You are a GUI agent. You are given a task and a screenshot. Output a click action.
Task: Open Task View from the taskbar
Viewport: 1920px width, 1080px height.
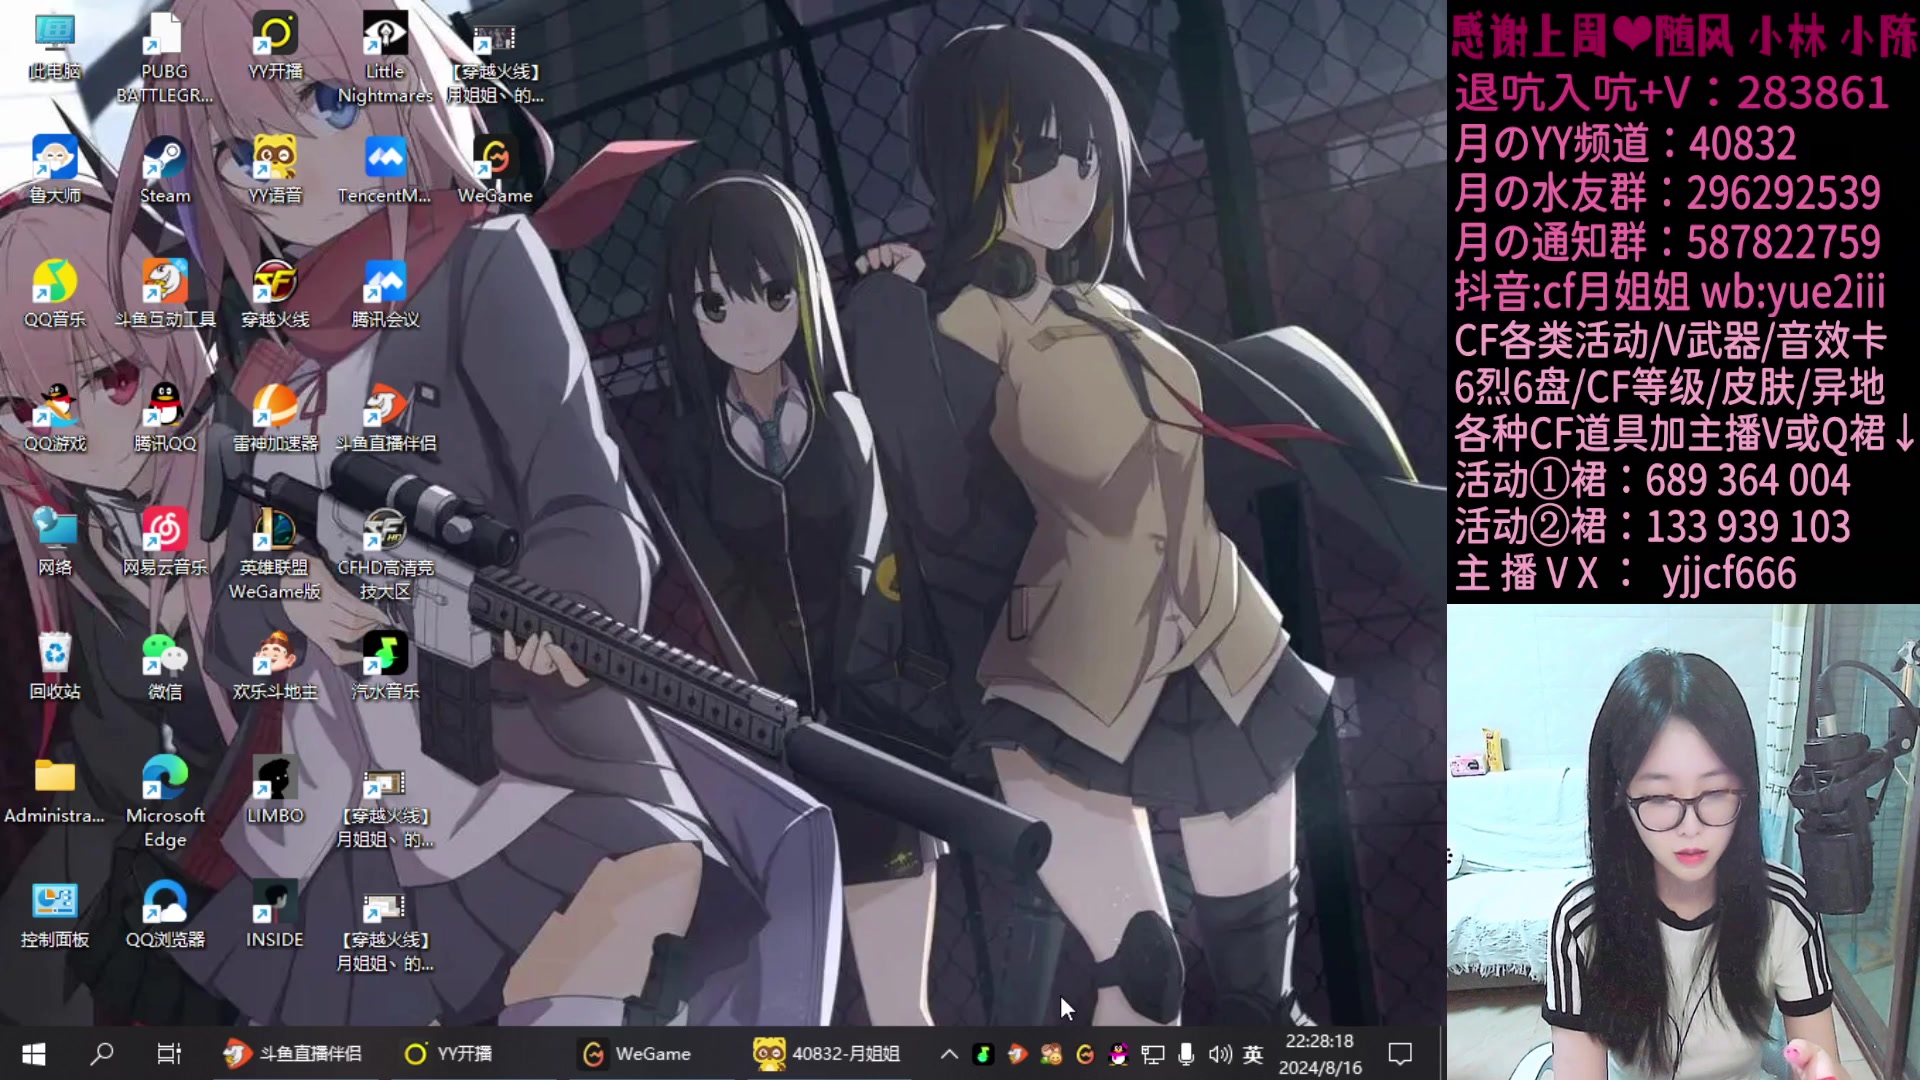point(169,1054)
